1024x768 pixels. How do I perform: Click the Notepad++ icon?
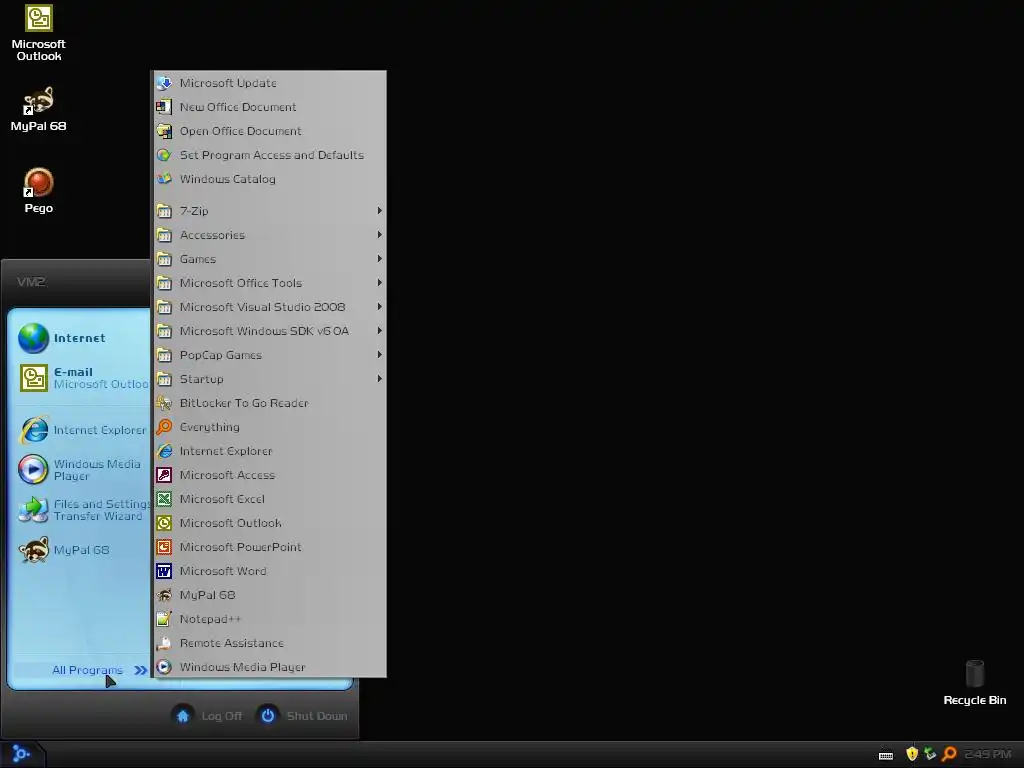[164, 619]
